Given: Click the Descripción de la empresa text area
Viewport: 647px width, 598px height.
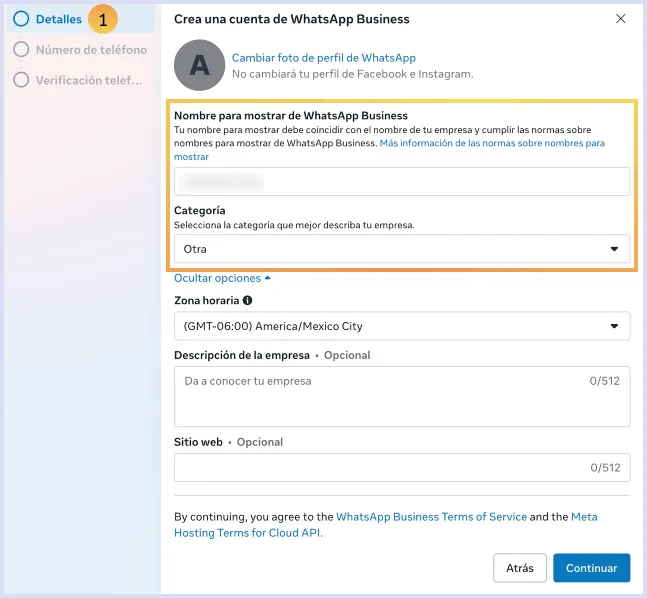Looking at the screenshot, I should tap(401, 396).
